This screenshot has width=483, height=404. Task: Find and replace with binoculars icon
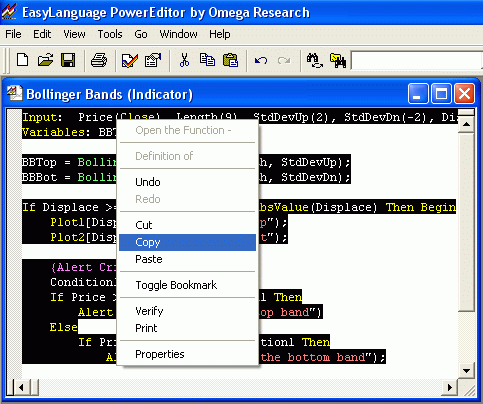315,60
